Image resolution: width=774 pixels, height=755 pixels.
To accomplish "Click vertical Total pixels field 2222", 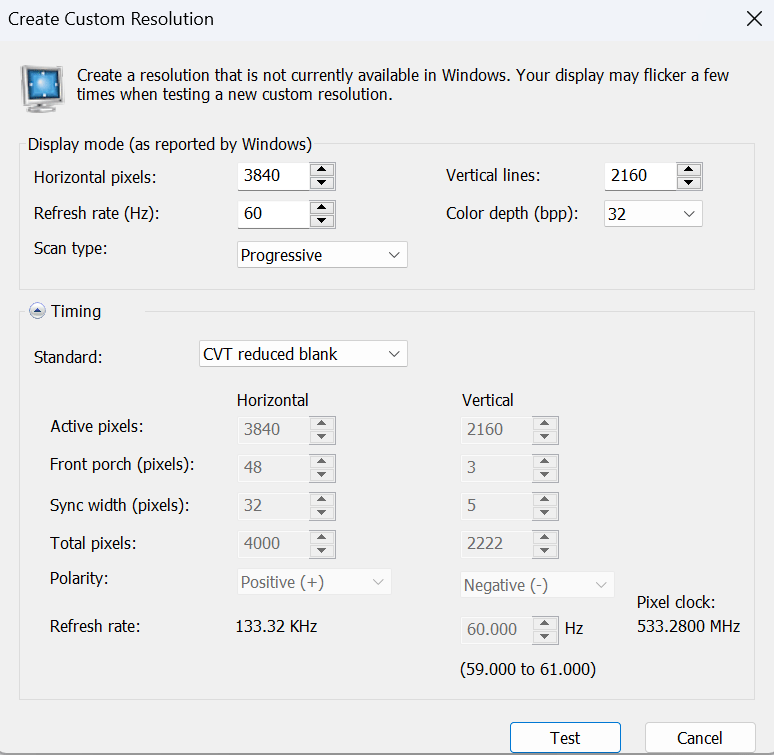I will pyautogui.click(x=497, y=544).
